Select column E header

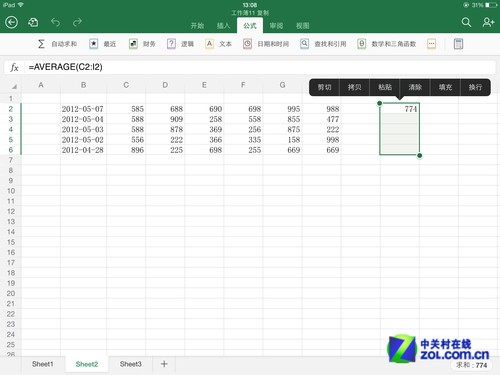204,85
